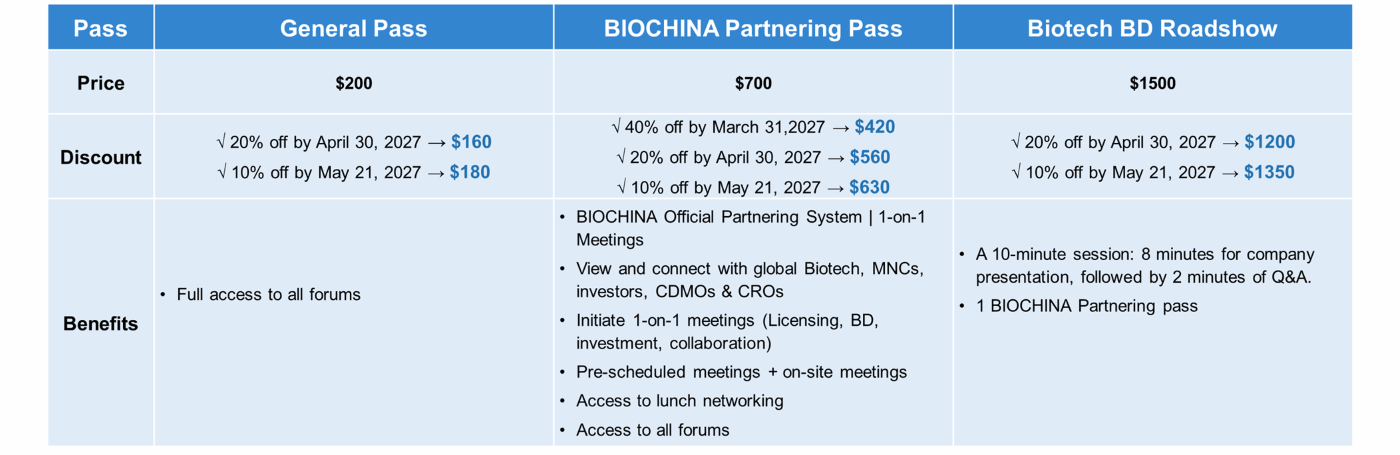Click the $420 discounted price

point(875,127)
